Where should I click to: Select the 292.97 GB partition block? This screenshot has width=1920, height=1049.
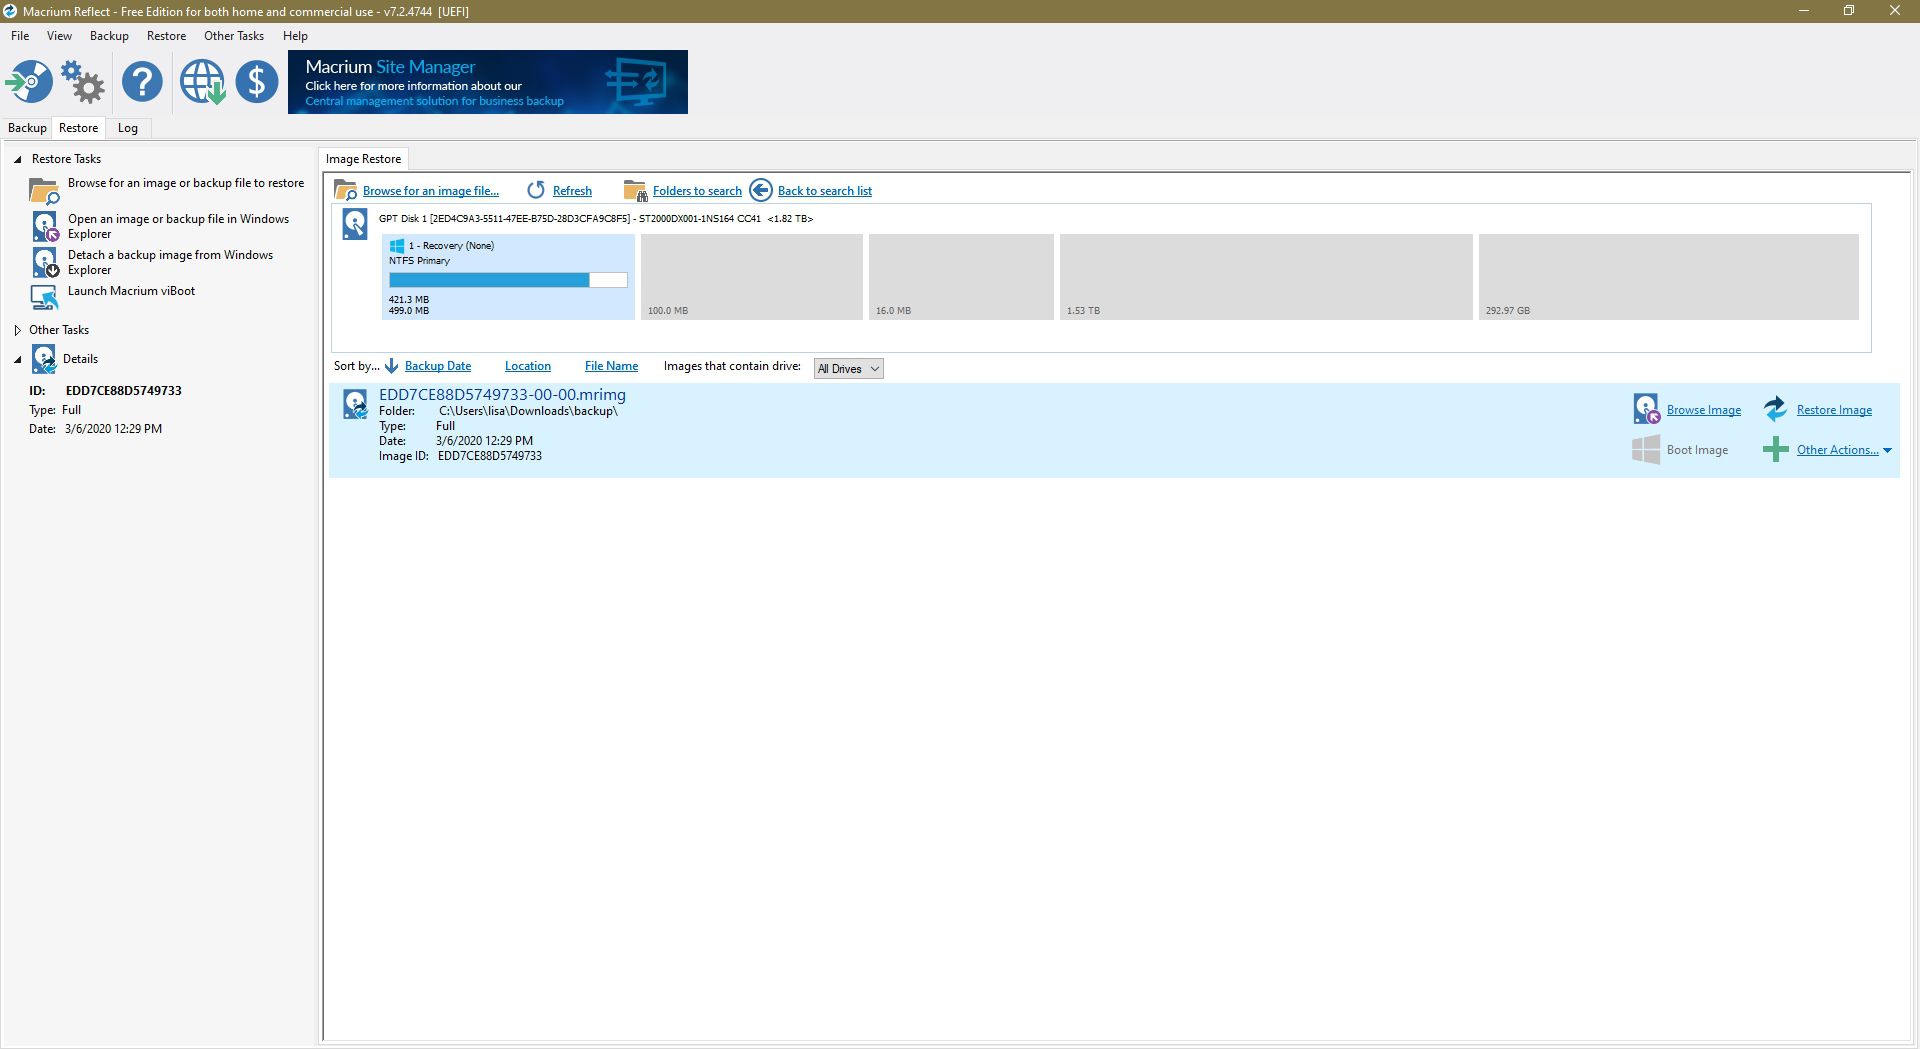pos(1668,277)
